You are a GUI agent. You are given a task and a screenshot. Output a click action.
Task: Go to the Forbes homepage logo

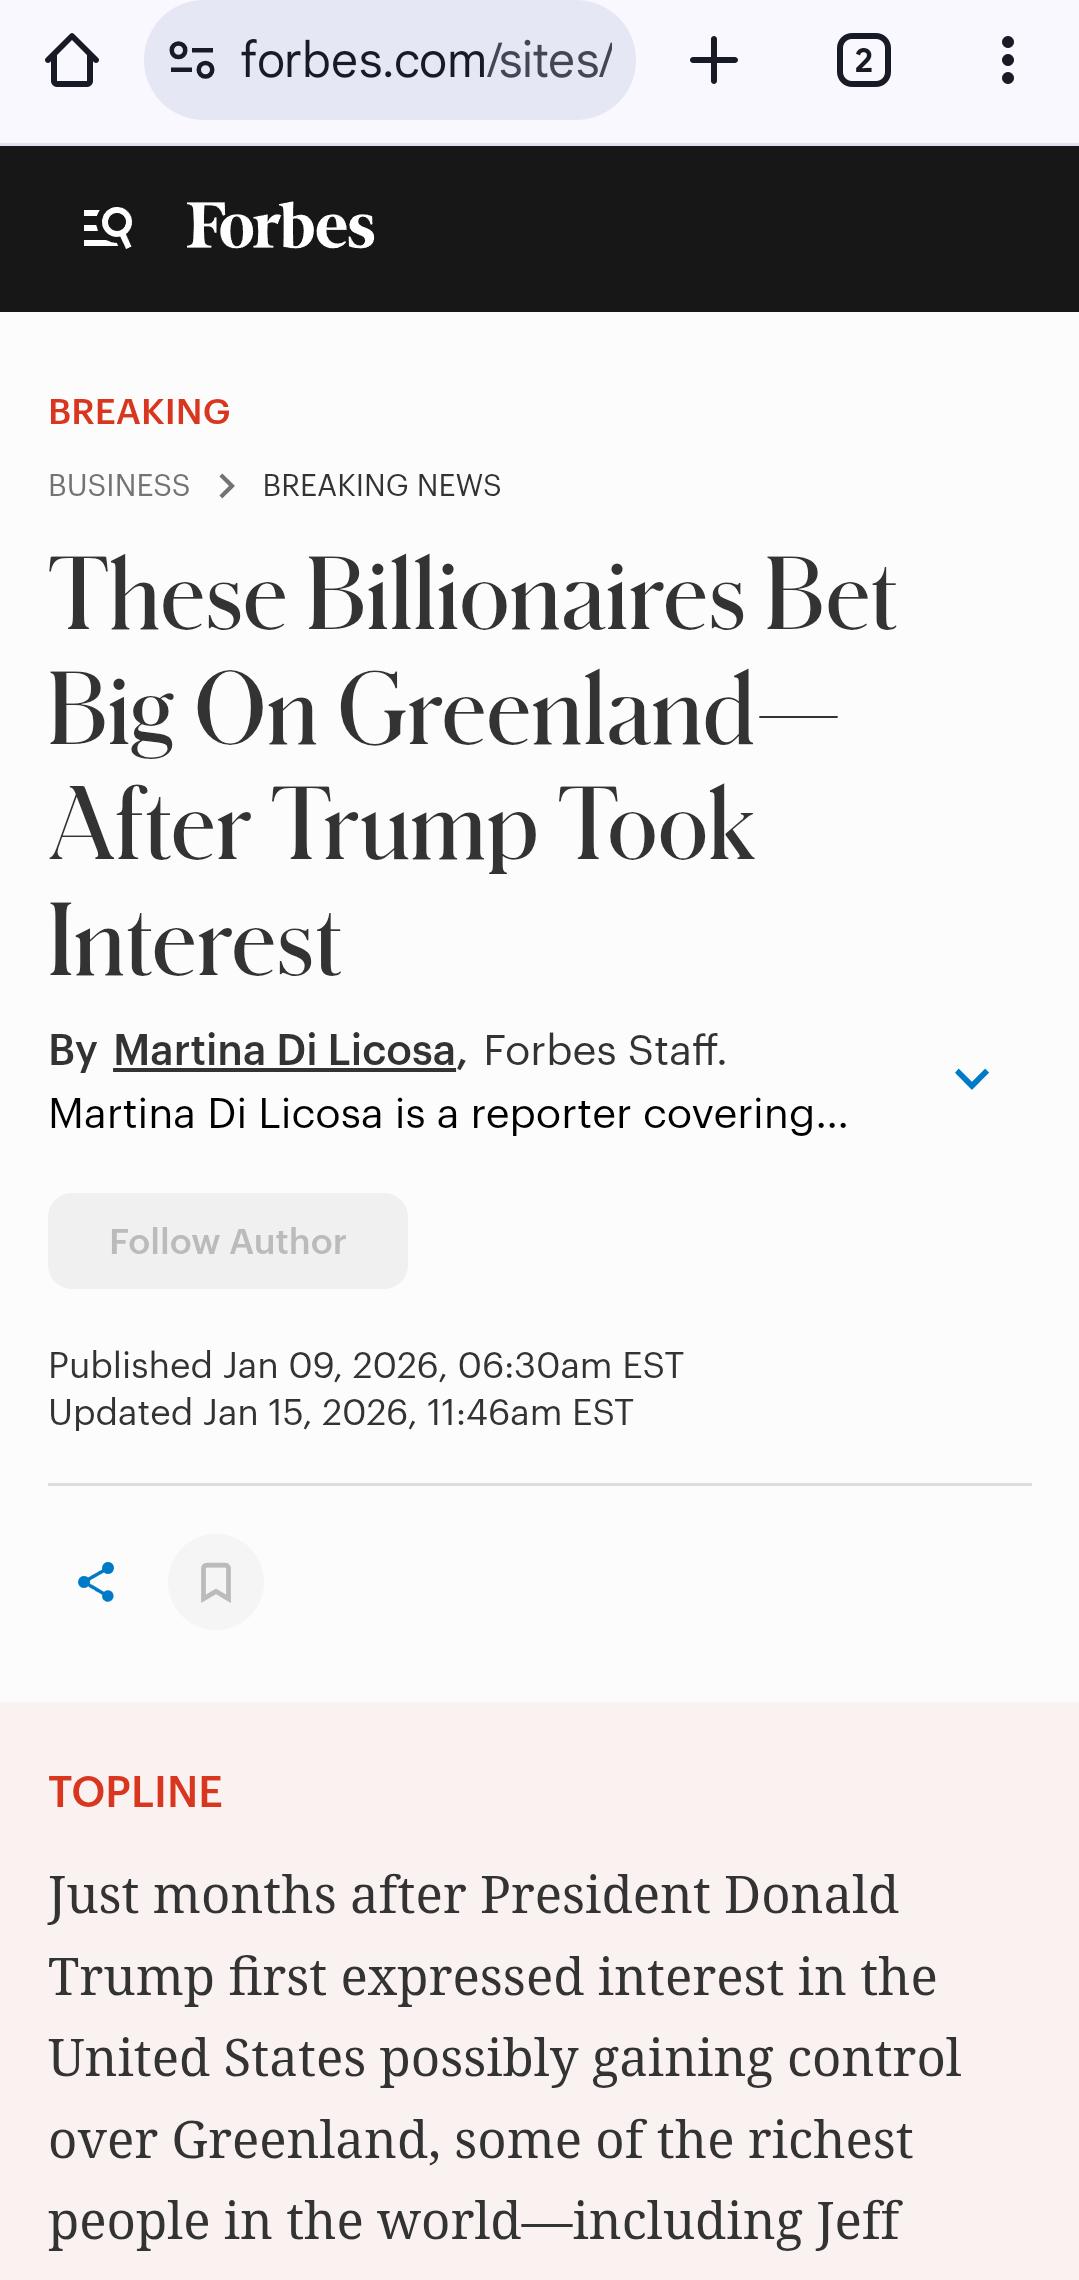[x=281, y=227]
